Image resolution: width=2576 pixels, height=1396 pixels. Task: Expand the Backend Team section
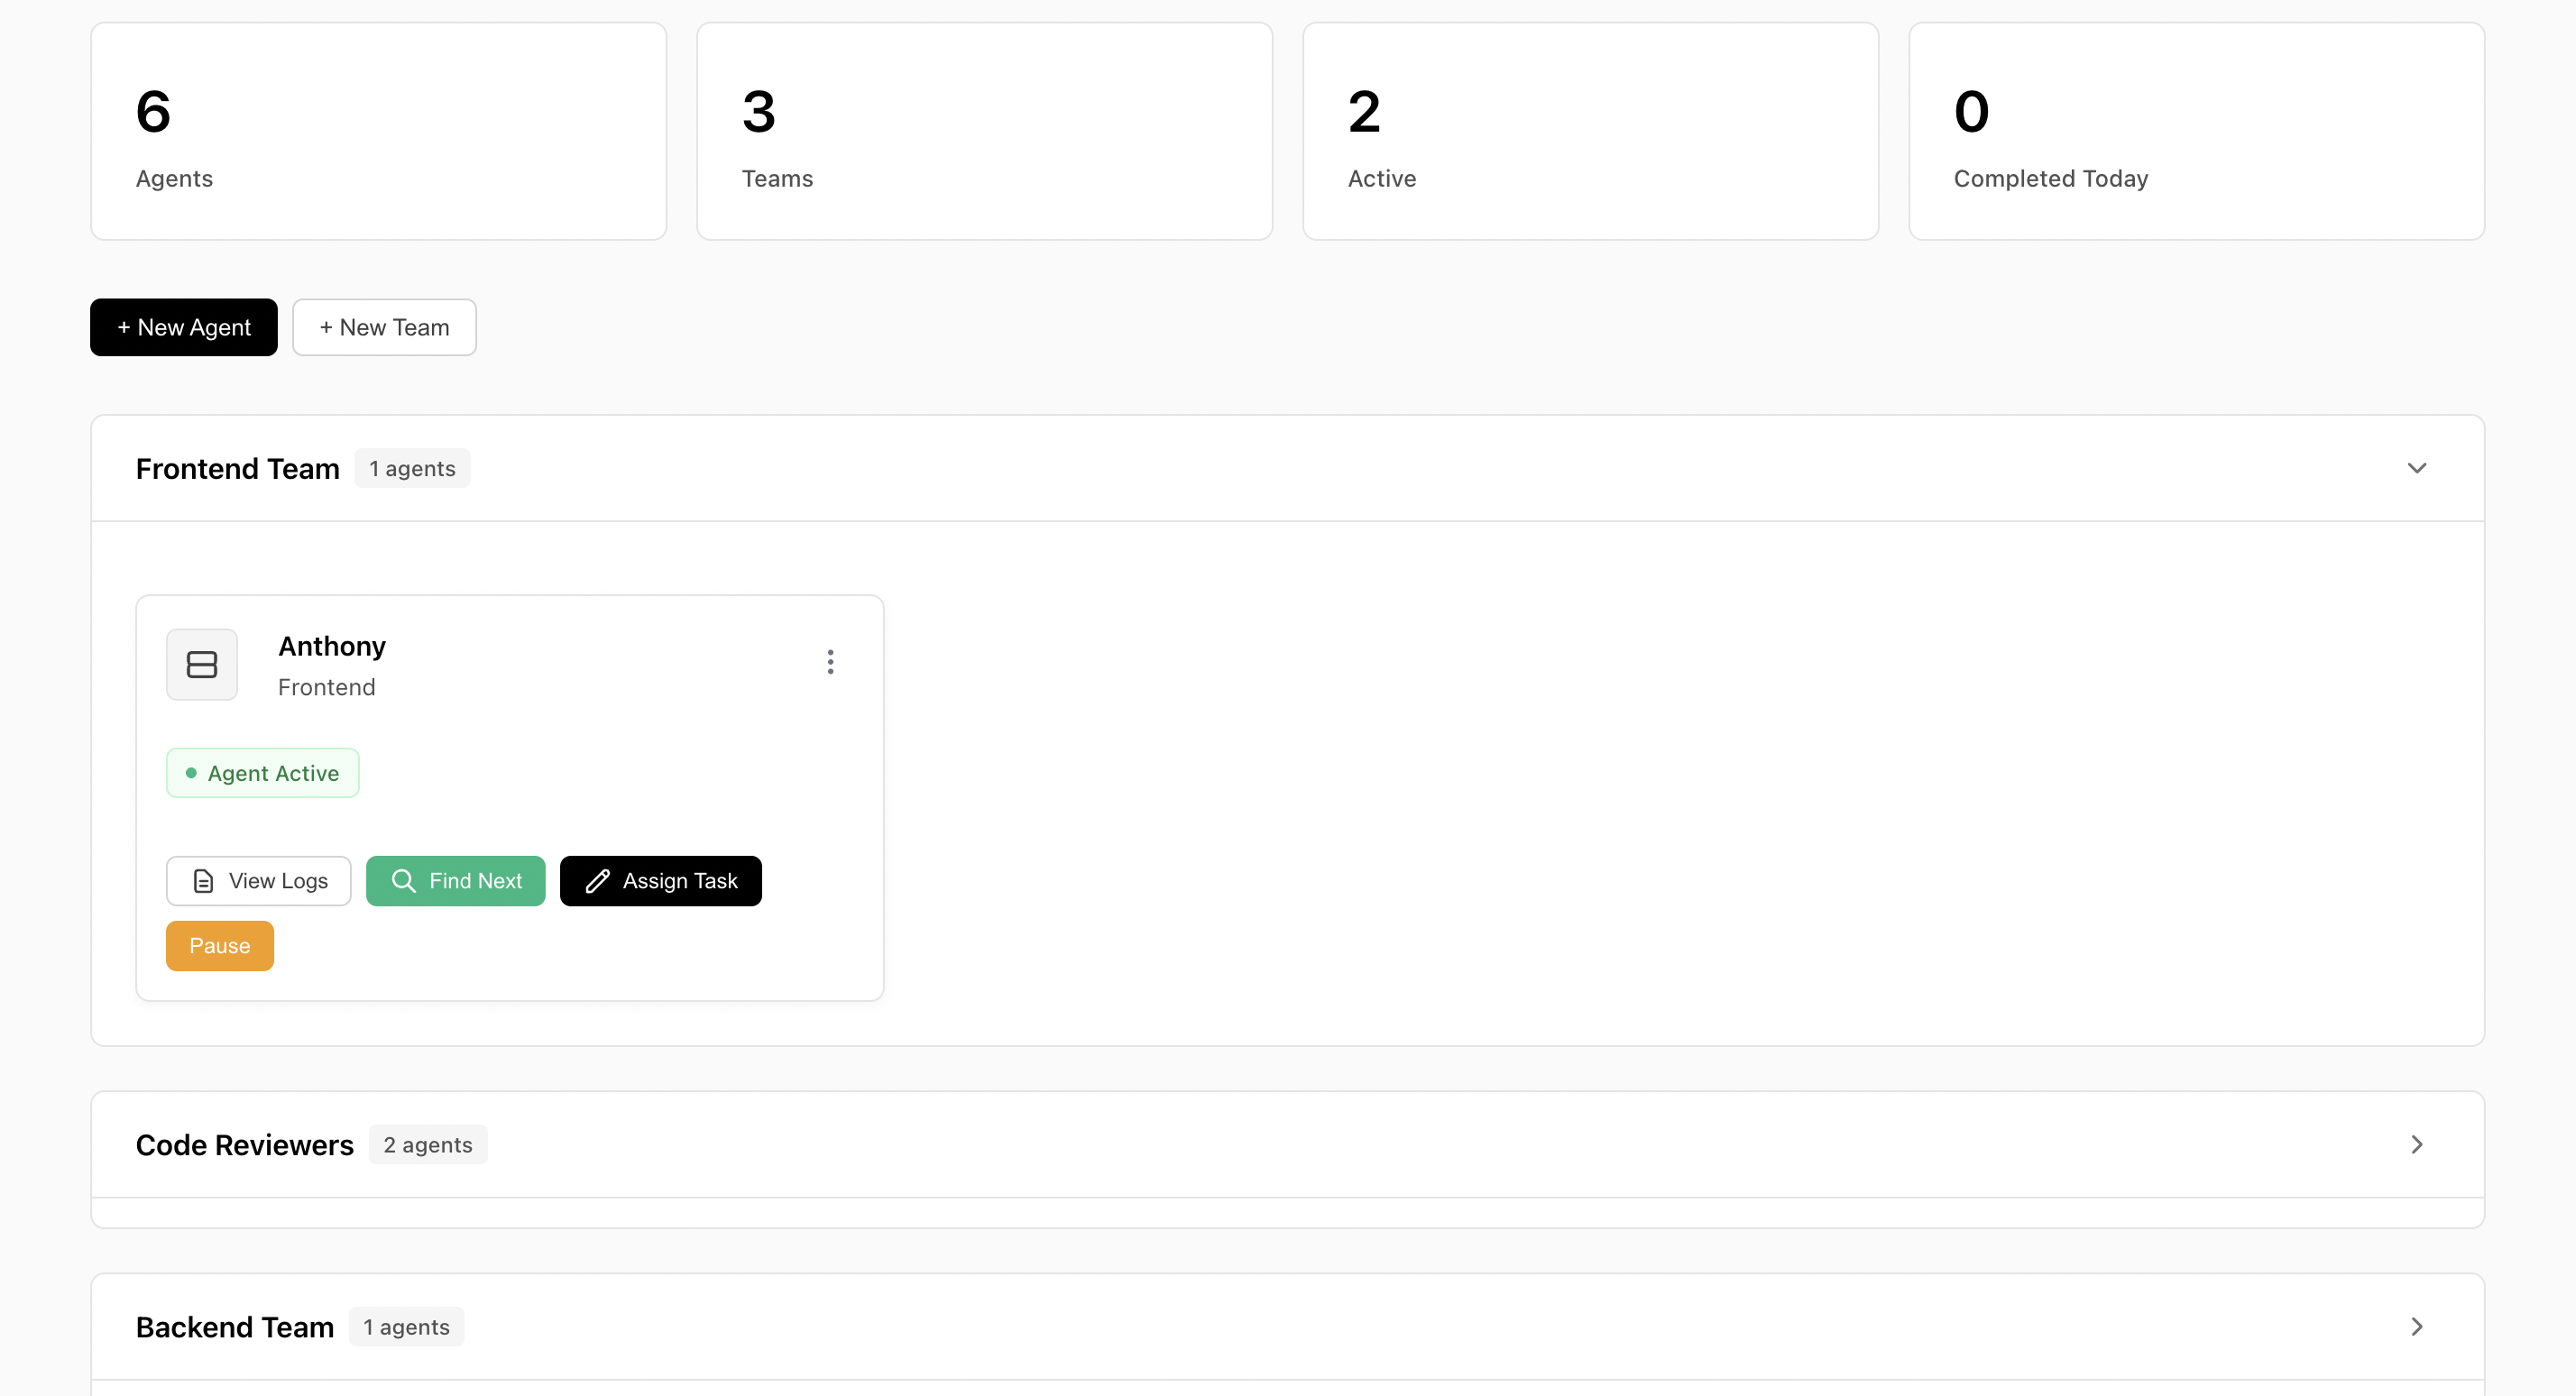click(2416, 1326)
